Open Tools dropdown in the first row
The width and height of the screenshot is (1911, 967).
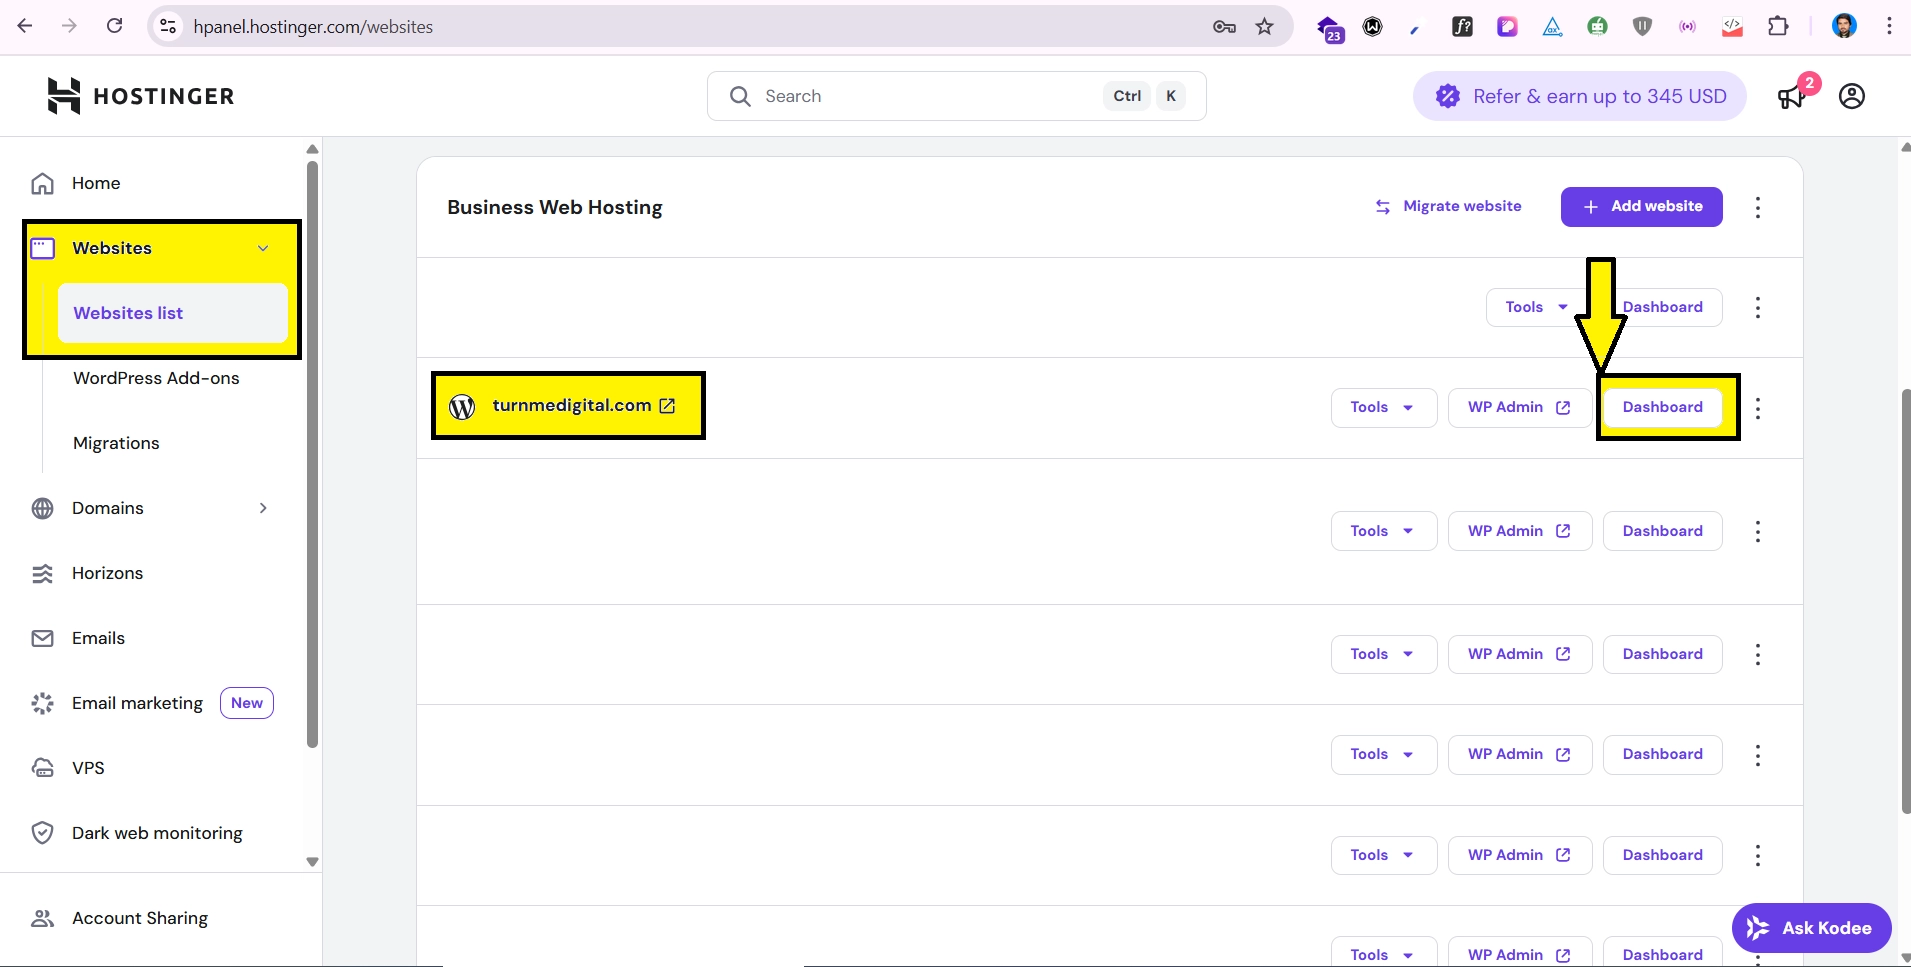[1535, 307]
